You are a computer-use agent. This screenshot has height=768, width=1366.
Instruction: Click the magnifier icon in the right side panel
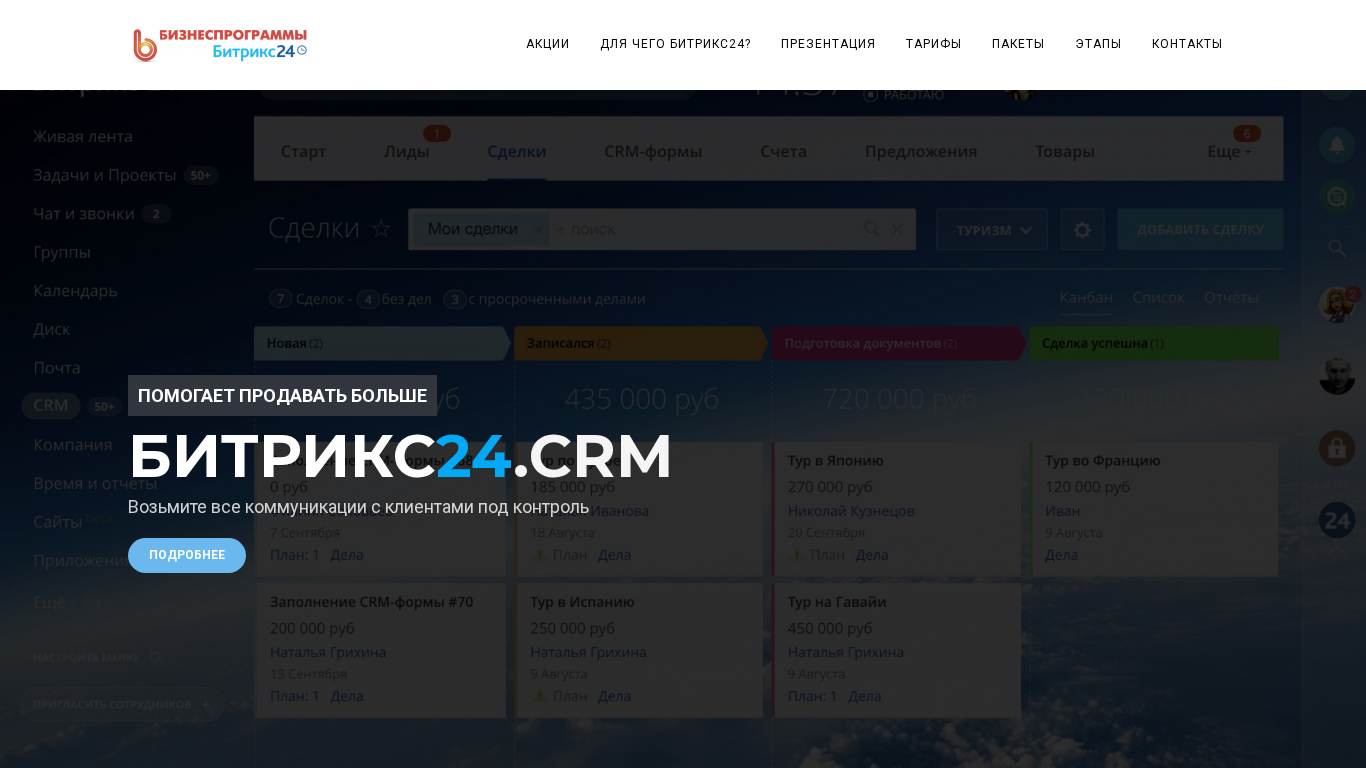[1337, 248]
